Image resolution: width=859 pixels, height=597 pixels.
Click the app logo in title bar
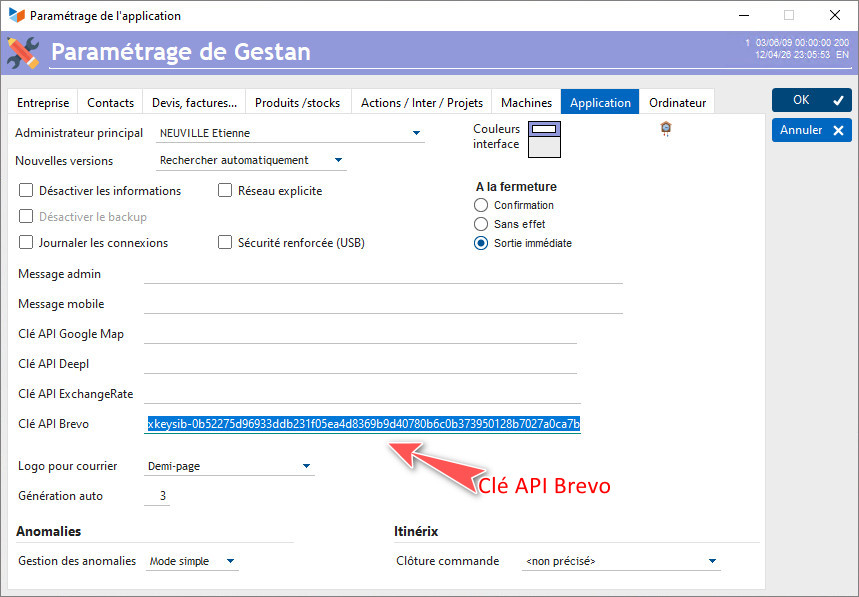(x=15, y=16)
